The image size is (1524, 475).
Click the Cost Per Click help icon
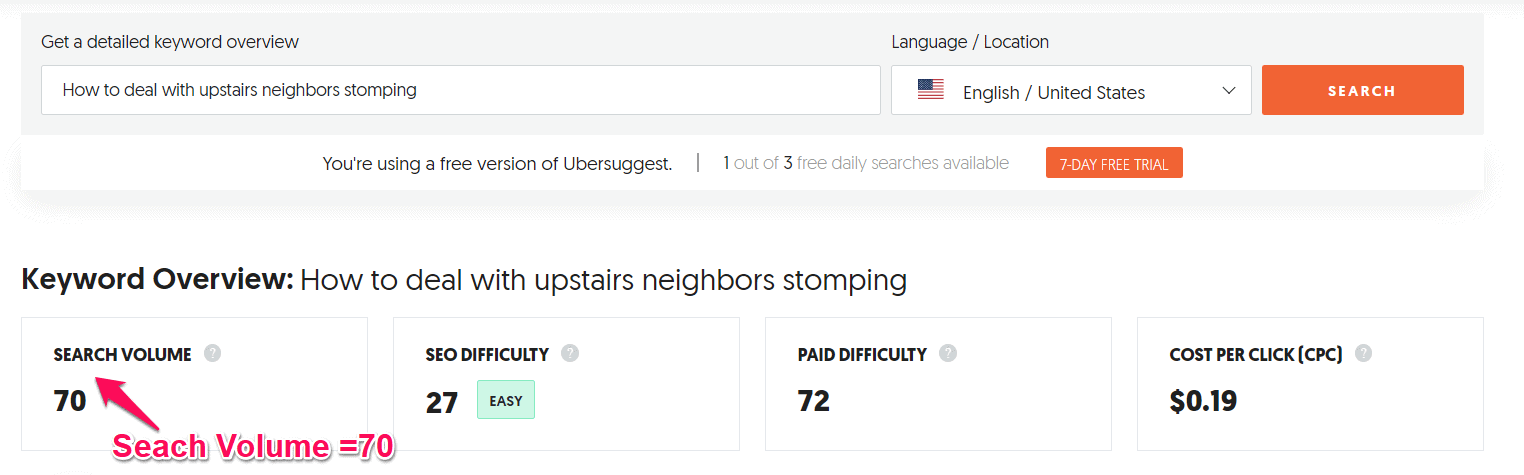click(1363, 353)
